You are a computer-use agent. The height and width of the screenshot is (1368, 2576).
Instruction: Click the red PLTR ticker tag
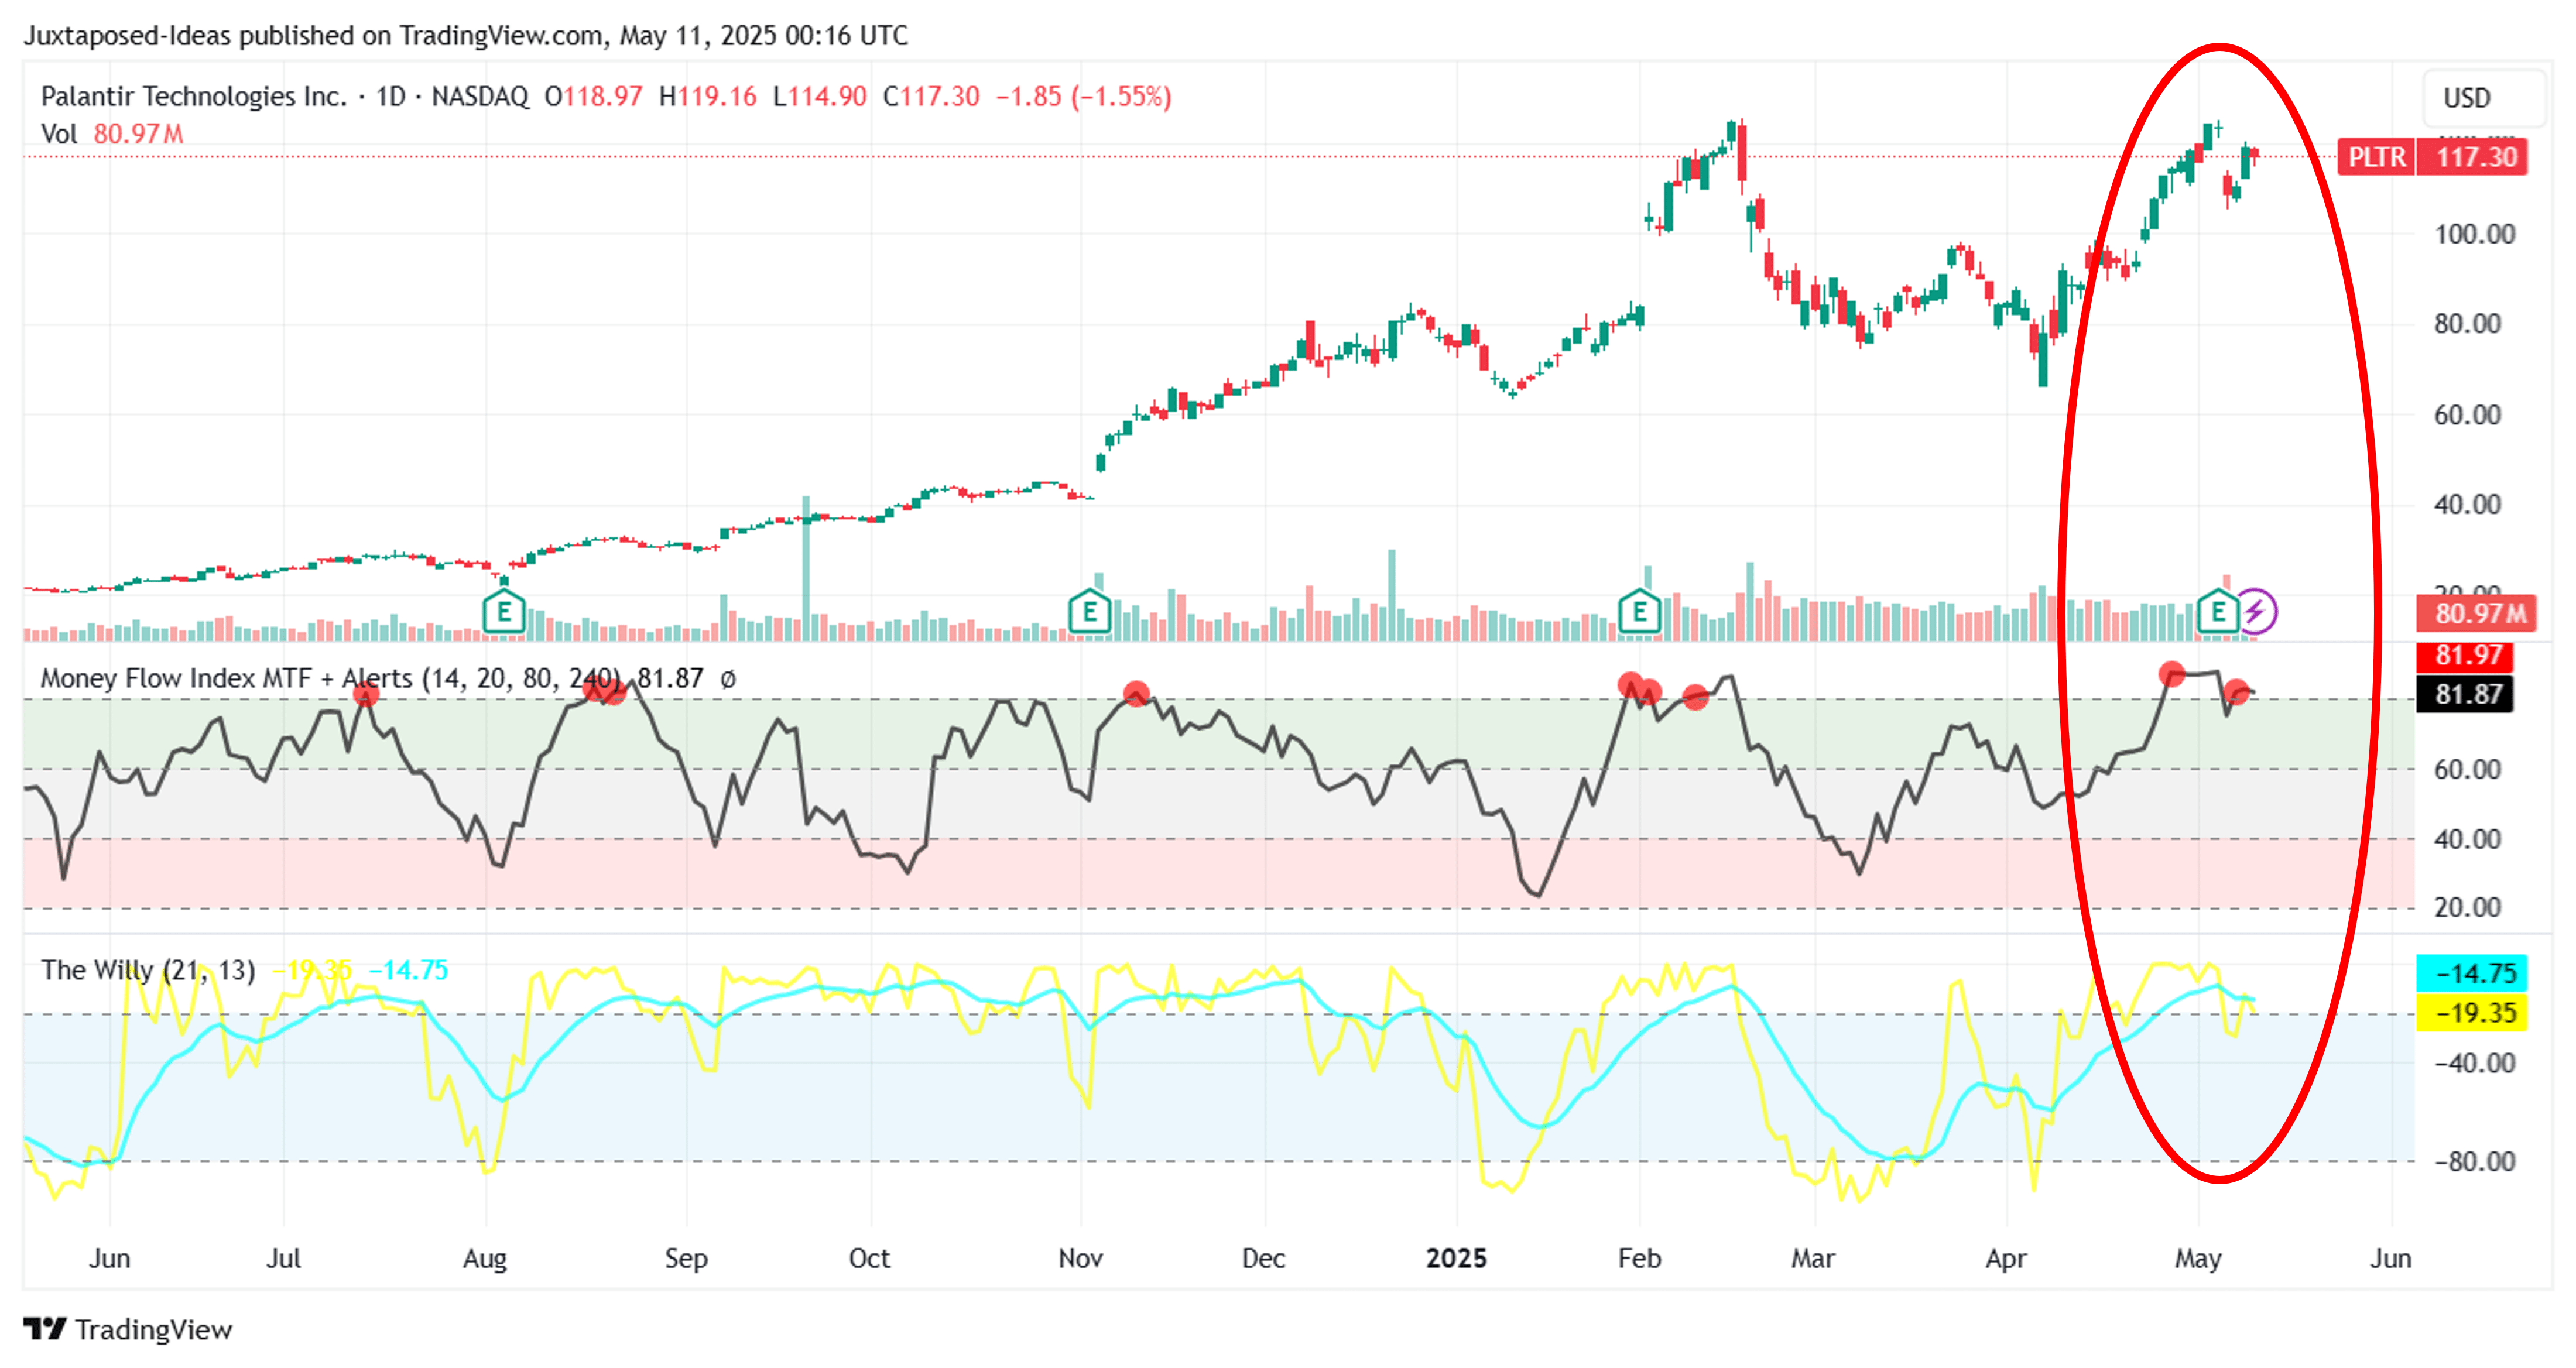tap(2376, 157)
